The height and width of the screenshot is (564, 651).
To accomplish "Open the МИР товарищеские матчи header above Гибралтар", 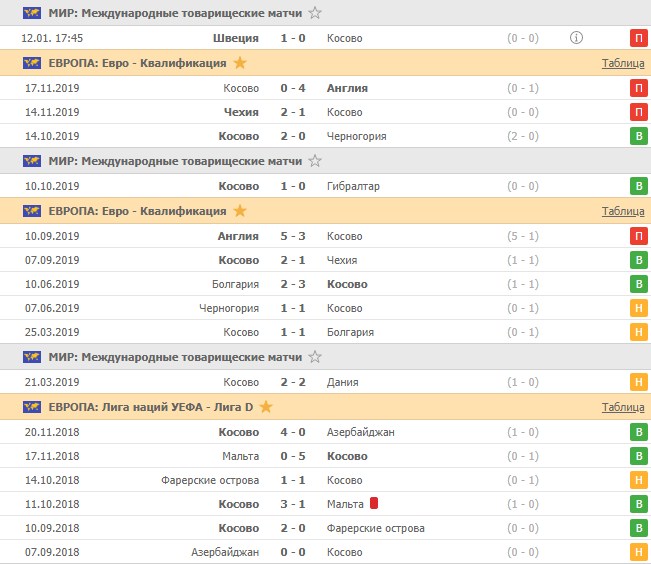I will coord(190,161).
